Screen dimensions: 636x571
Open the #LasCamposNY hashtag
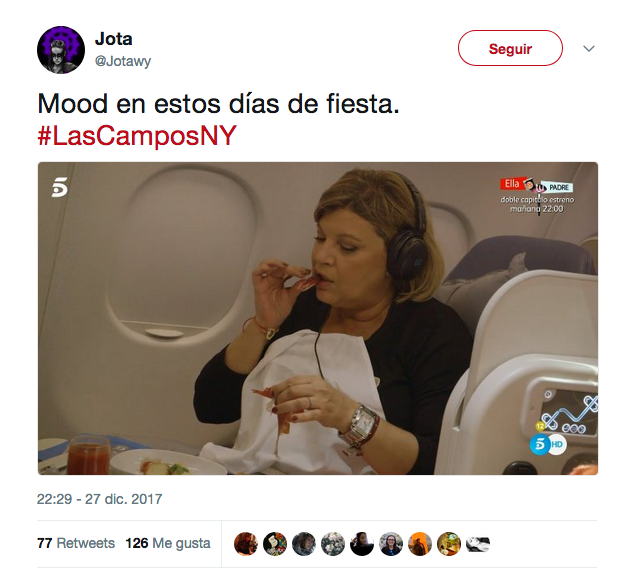pos(137,135)
